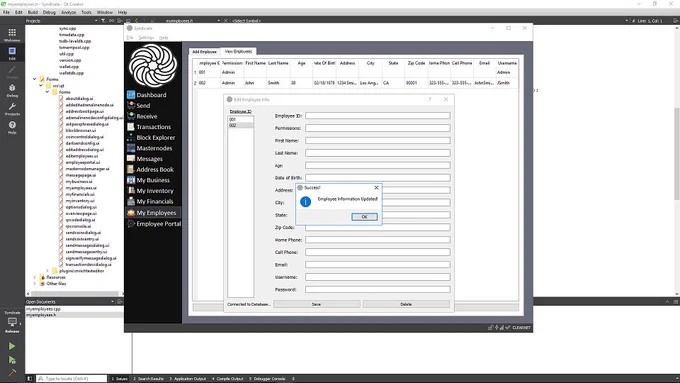Select aboutdialog.ui in project tree
The height and width of the screenshot is (383, 680).
[79, 98]
